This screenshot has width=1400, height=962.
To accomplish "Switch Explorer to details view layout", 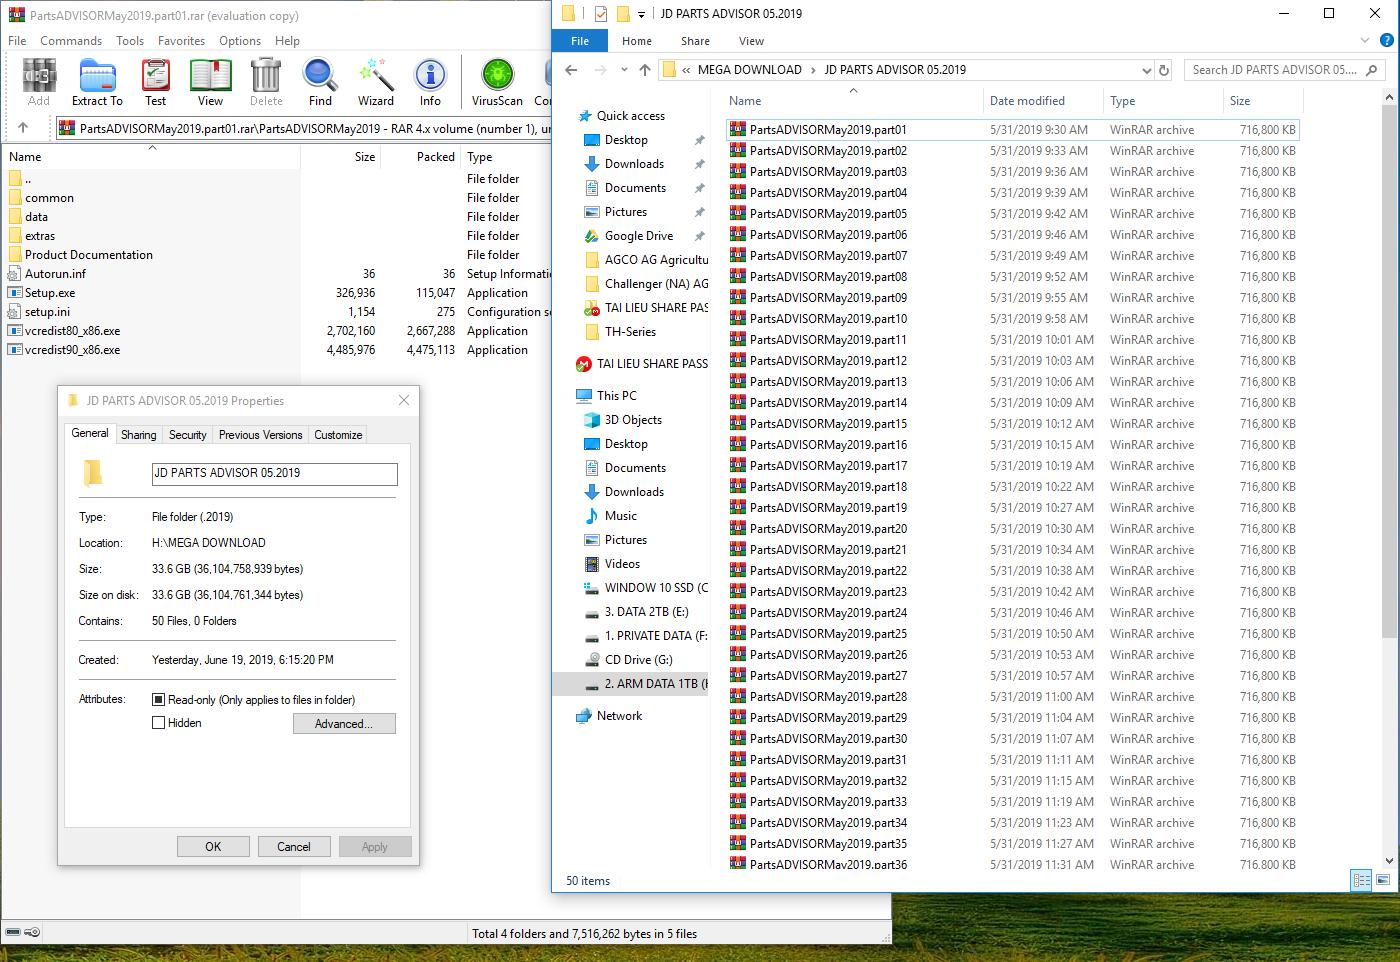I will click(x=1361, y=881).
